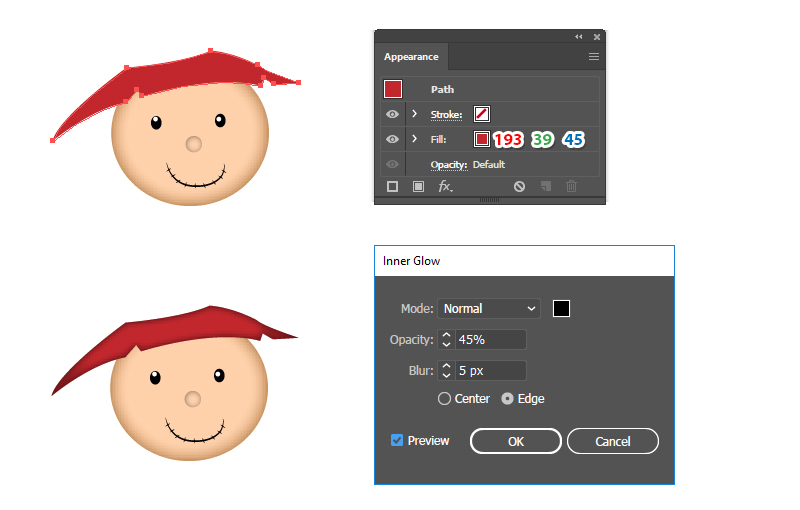The image size is (800, 510).
Task: Cancel the Inner Glow dialog
Action: pos(612,441)
